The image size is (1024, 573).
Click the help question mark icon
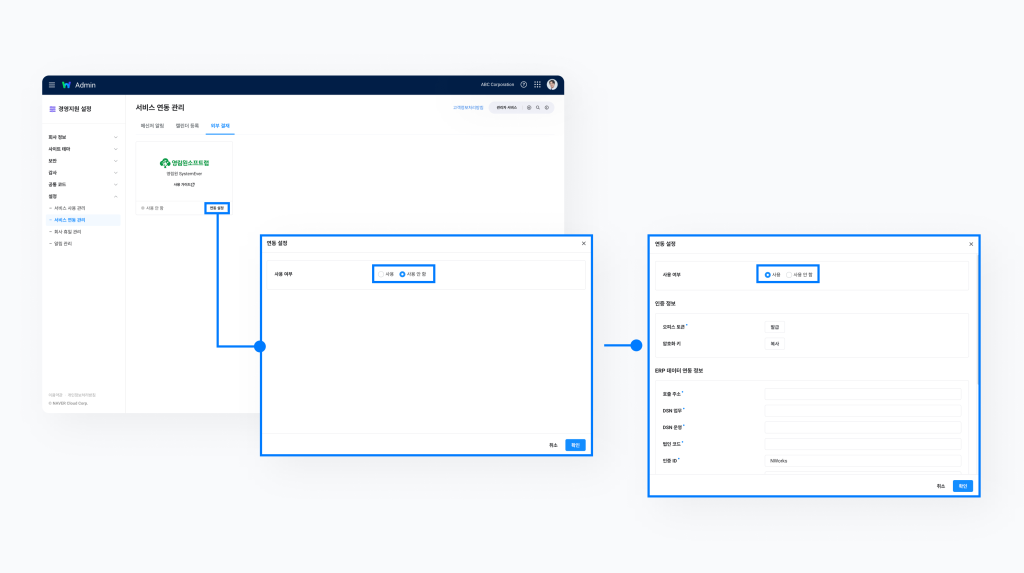(523, 85)
